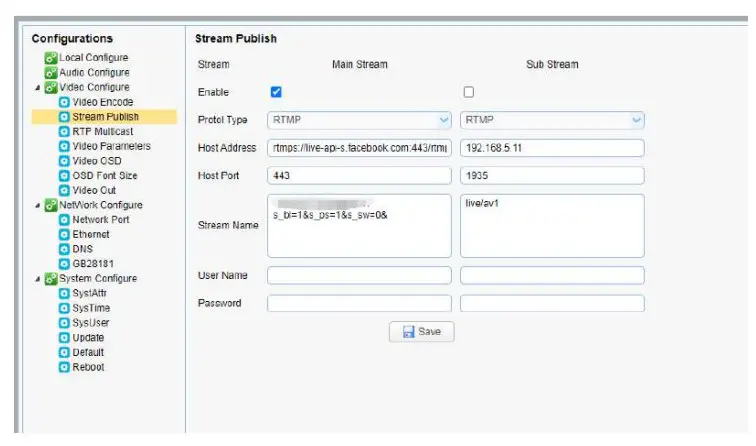This screenshot has height=446, width=756.
Task: Click the DNS item icon
Action: click(x=64, y=249)
